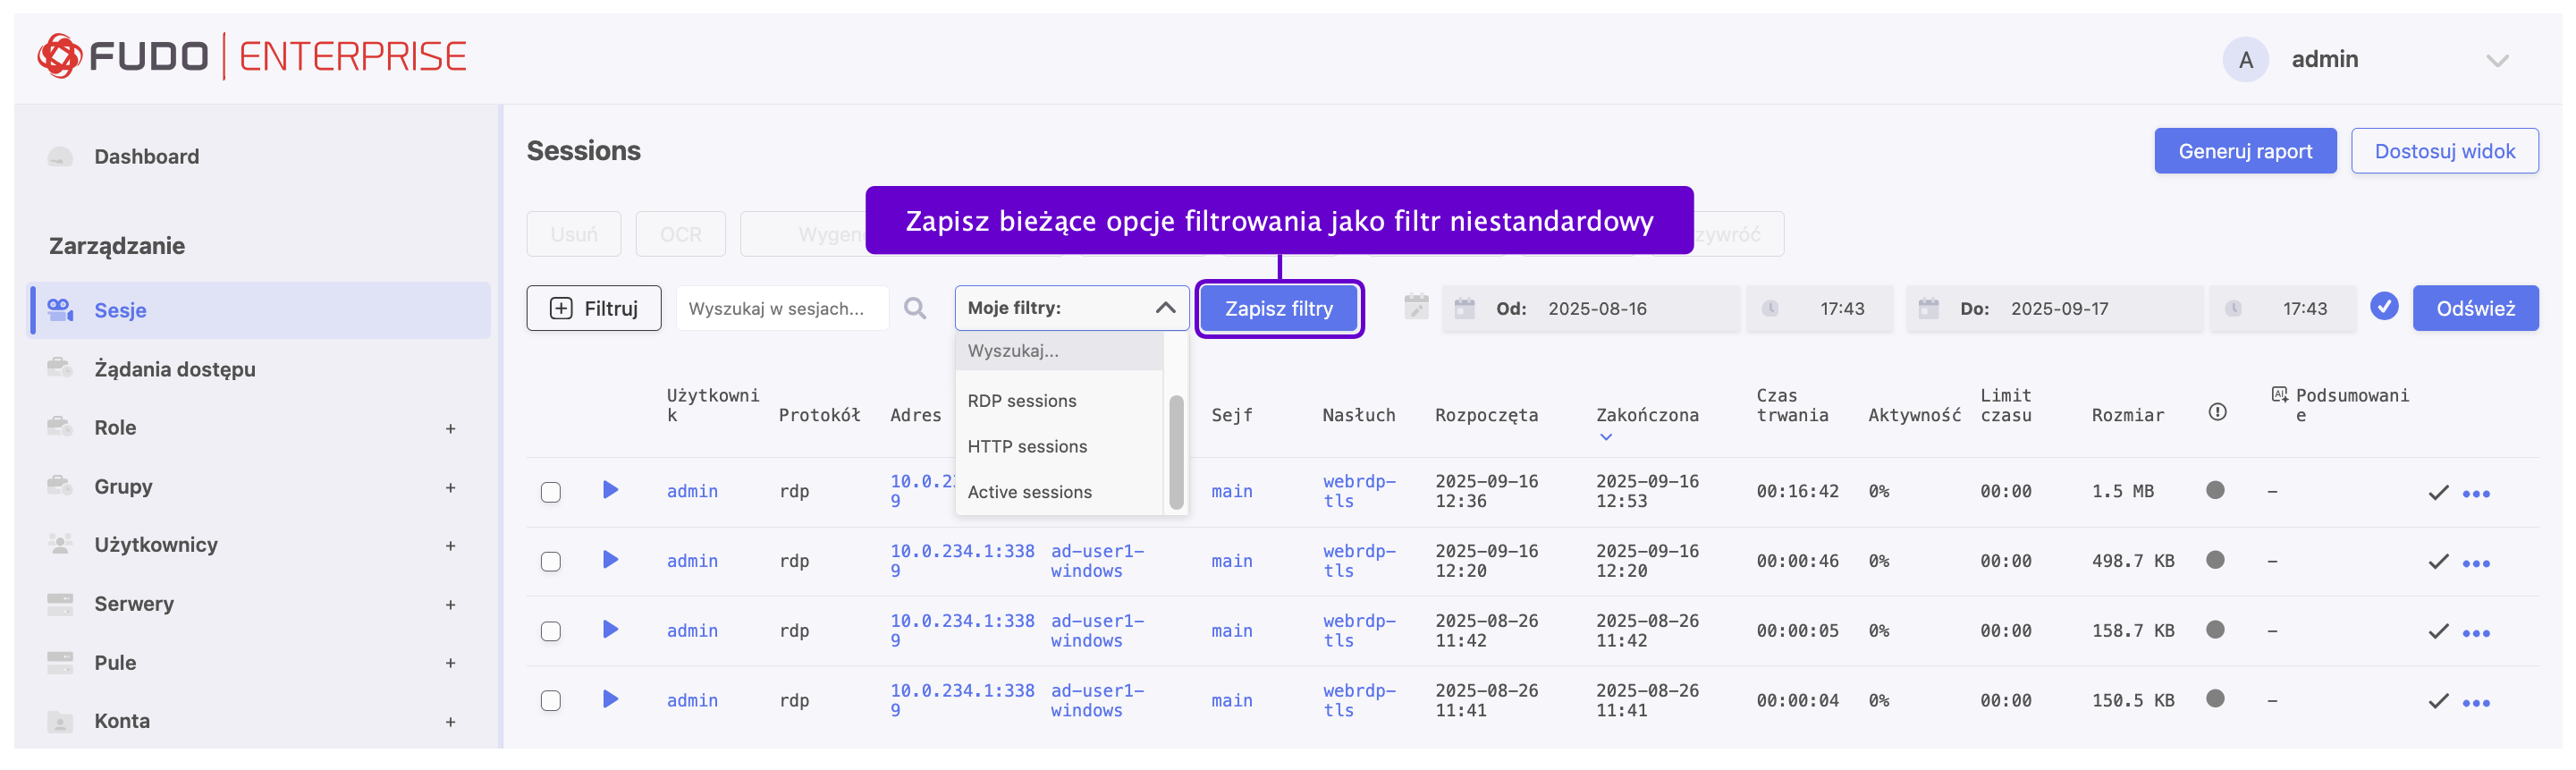
Task: Open the admin account dropdown chevron
Action: click(2497, 61)
